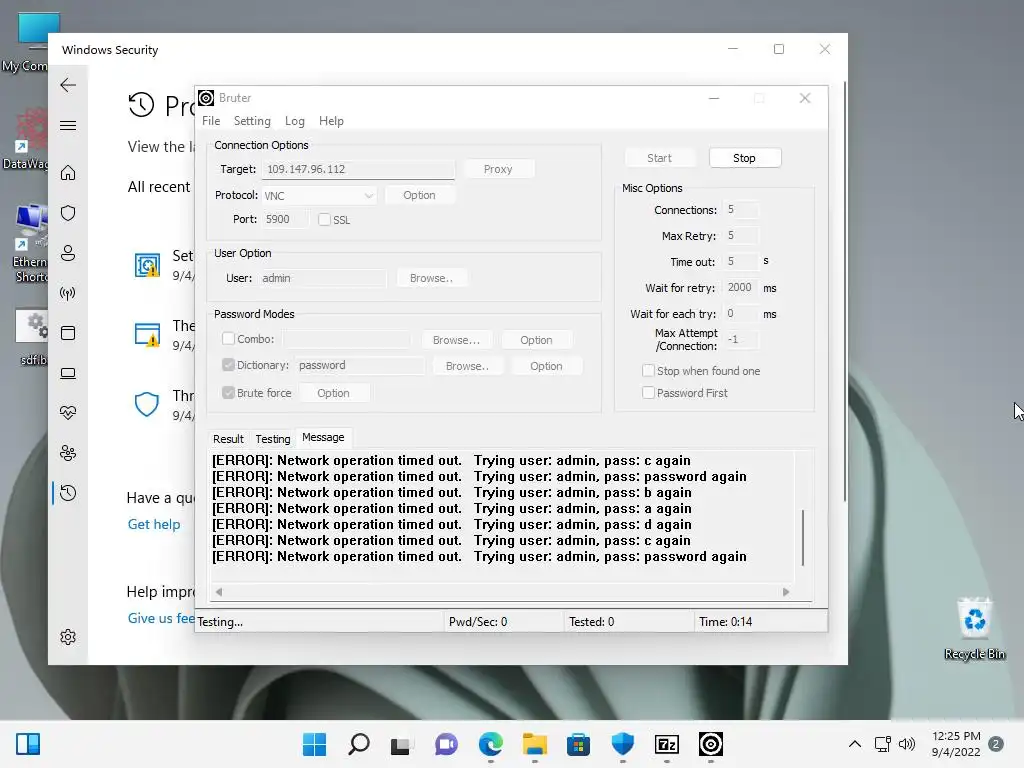Click the horizontal scrollbar left arrow
Viewport: 1024px width, 768px height.
pyautogui.click(x=219, y=592)
